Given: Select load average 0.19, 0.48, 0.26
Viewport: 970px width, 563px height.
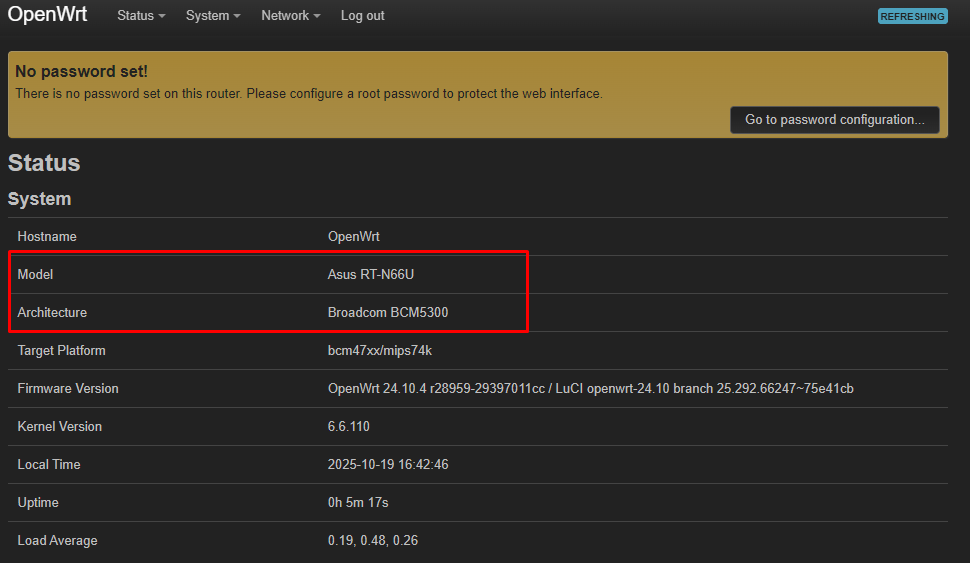Looking at the screenshot, I should pyautogui.click(x=372, y=540).
